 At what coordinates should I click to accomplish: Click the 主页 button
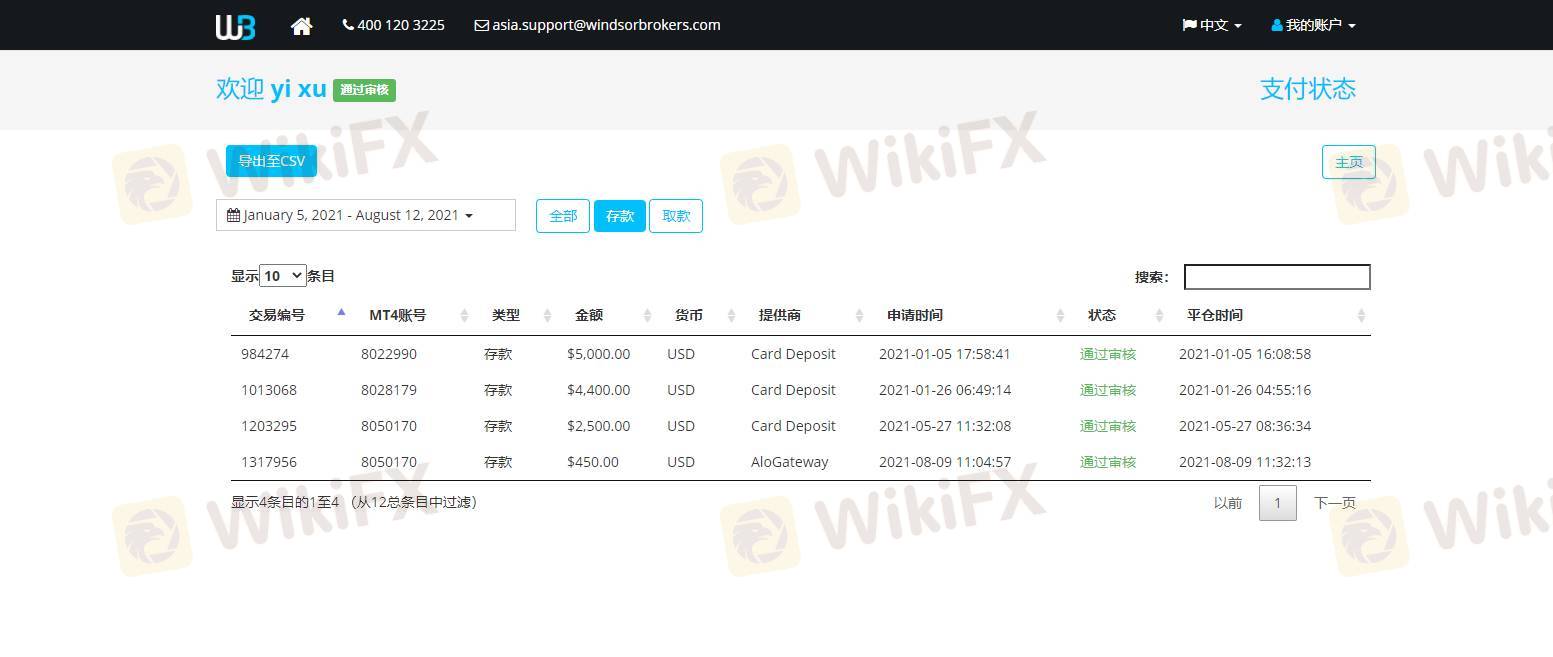tap(1348, 162)
